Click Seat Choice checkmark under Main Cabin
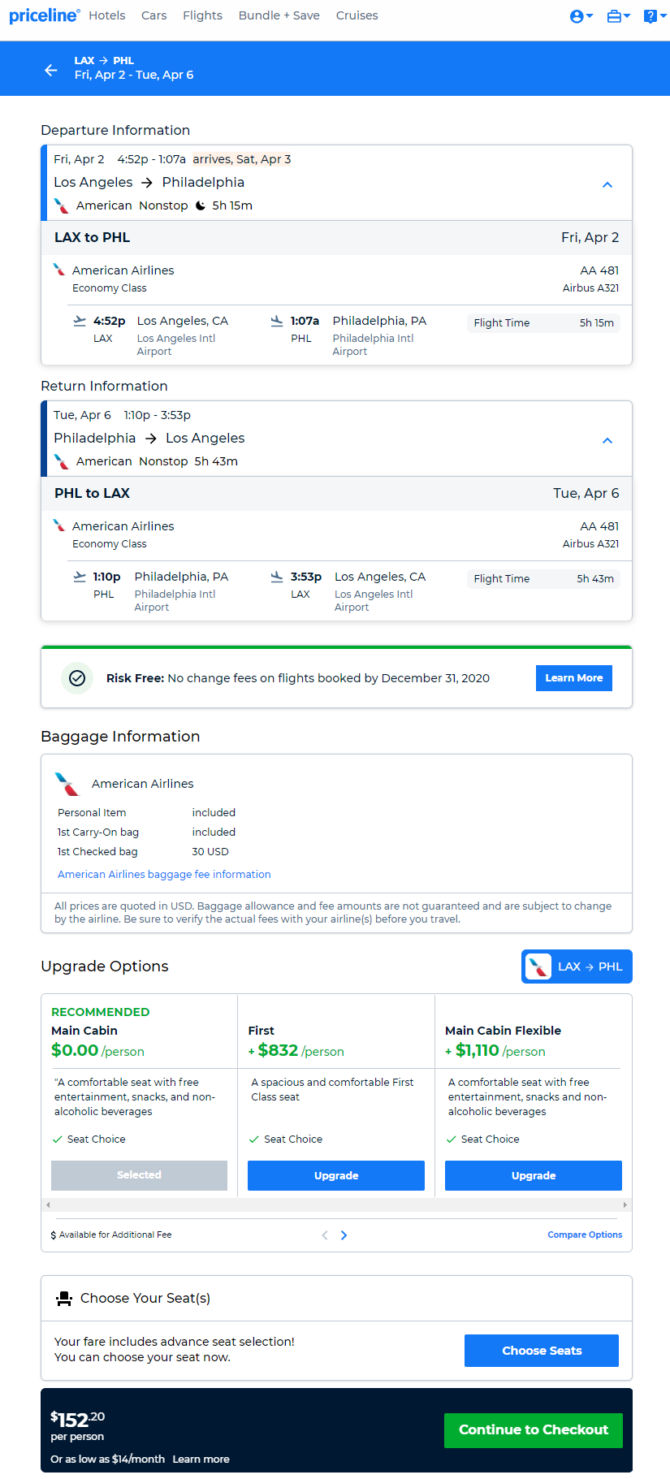The image size is (670, 1479). (x=57, y=1139)
